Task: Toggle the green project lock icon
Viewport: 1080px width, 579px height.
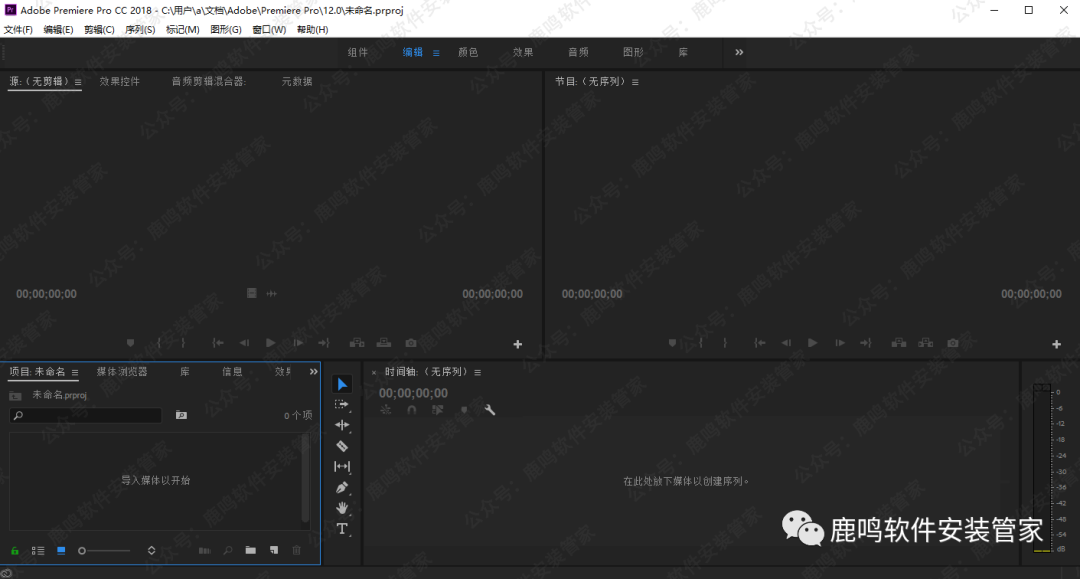Action: [x=14, y=550]
